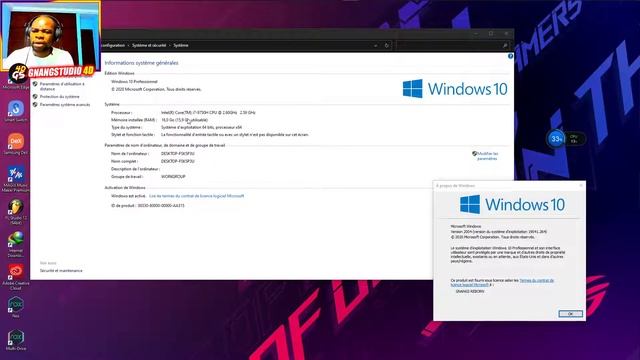Click the ID de produit value

click(161, 206)
